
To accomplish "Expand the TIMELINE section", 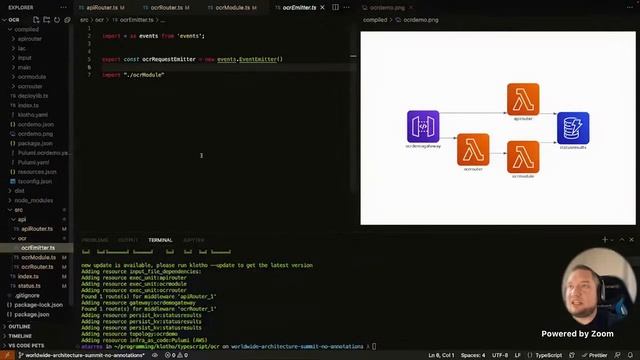I will click(x=20, y=336).
